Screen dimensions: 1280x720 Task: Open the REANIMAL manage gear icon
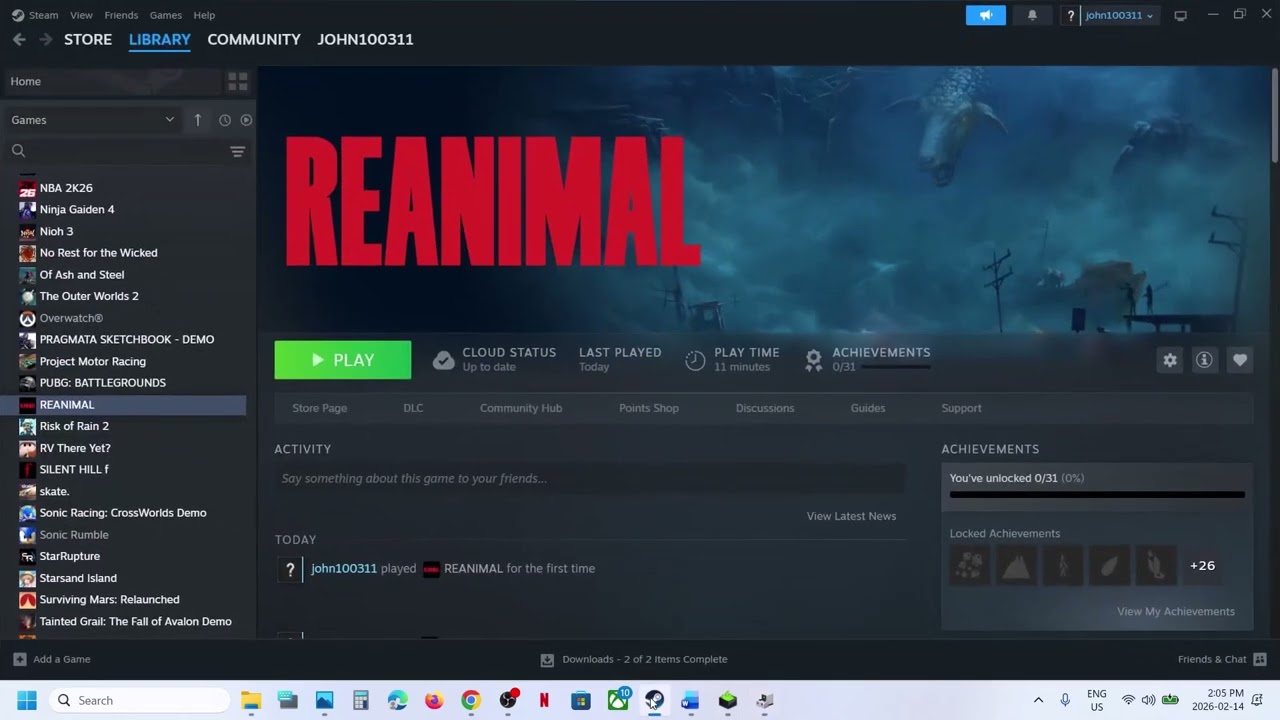[1170, 360]
